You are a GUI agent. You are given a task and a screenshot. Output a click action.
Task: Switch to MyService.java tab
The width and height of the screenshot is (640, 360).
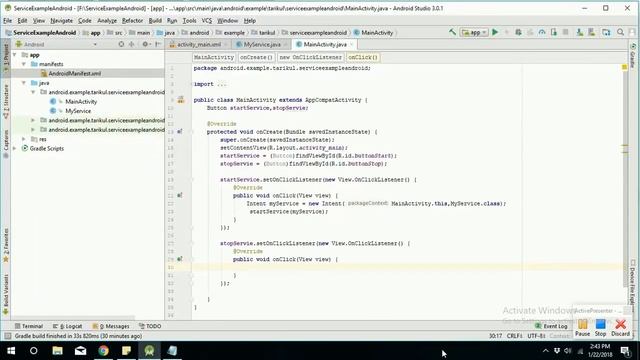tap(262, 44)
